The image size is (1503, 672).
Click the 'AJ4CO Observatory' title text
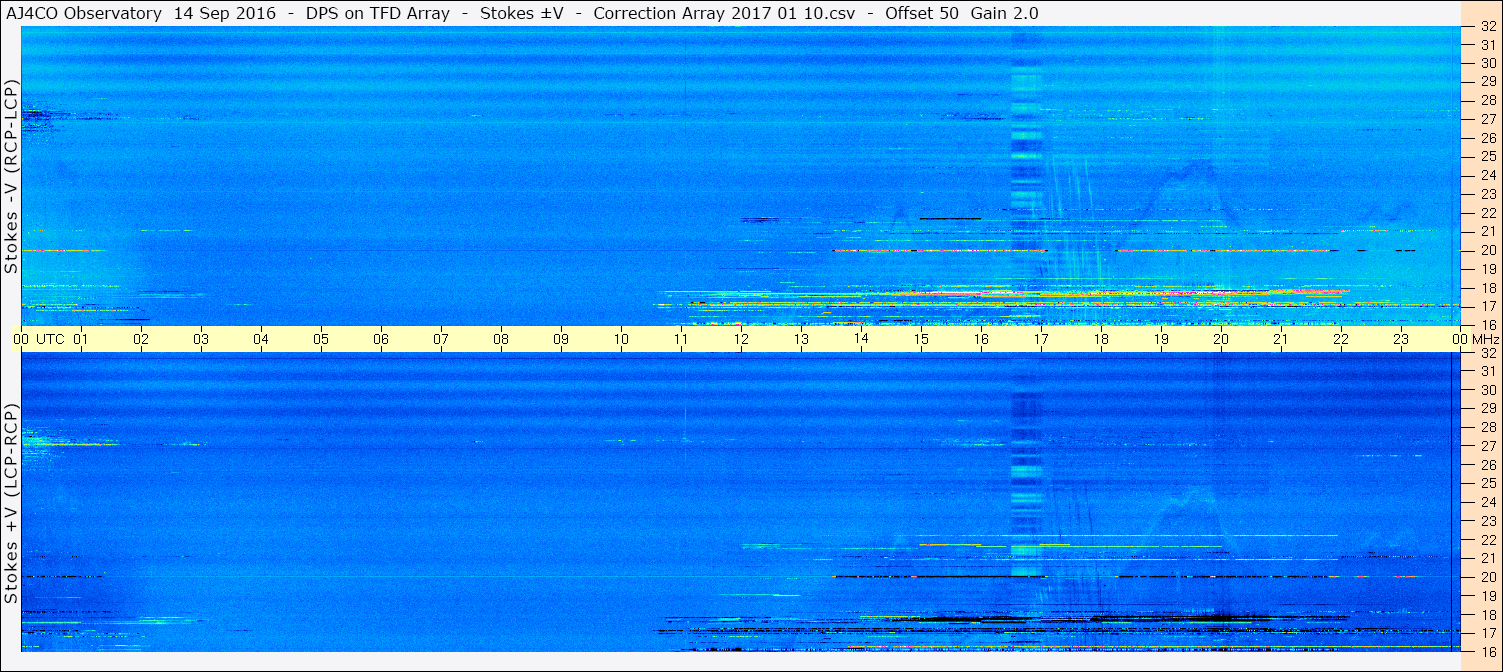click(85, 13)
